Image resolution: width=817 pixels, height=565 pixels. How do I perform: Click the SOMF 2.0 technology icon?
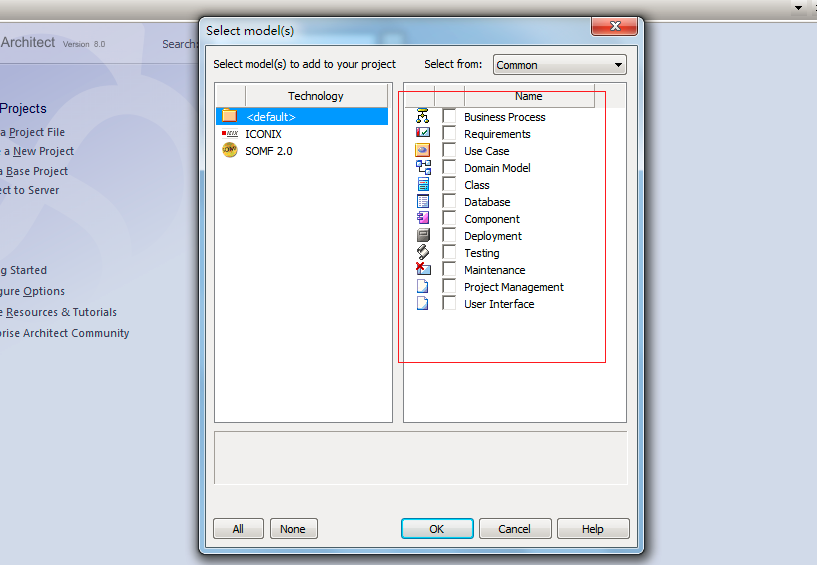(x=230, y=150)
